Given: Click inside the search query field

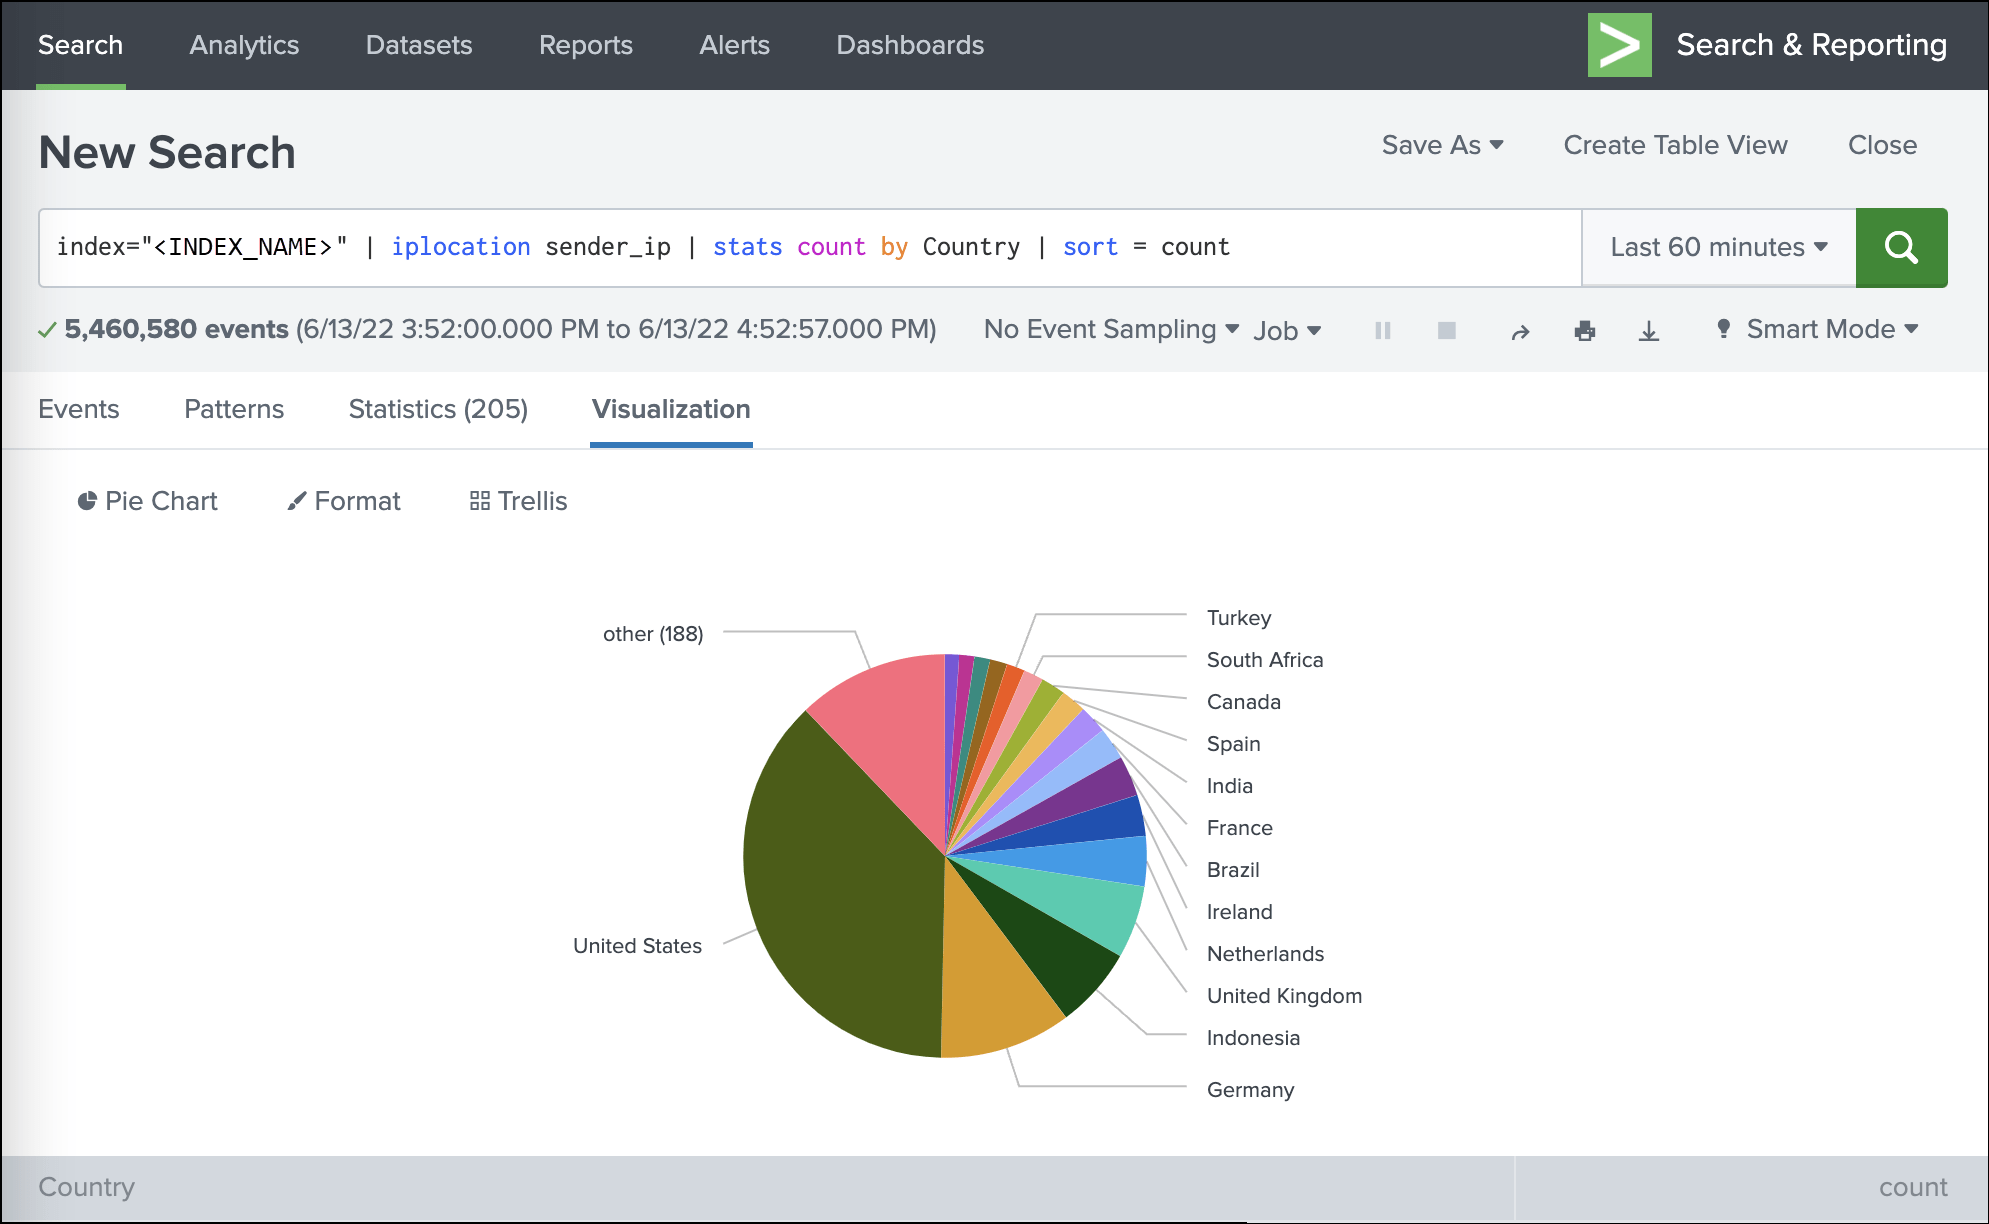Looking at the screenshot, I should click(700, 247).
